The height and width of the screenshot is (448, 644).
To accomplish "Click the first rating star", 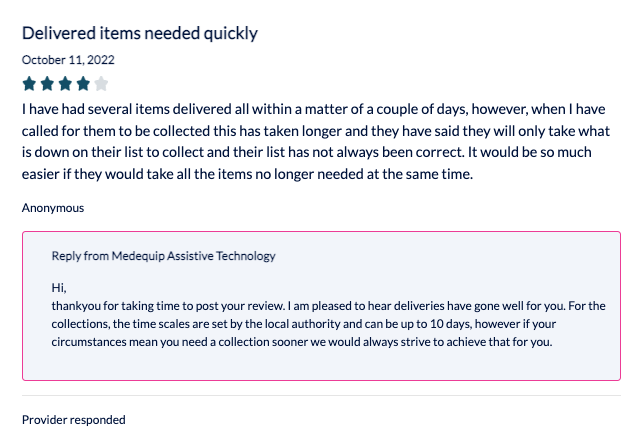I will [x=30, y=83].
